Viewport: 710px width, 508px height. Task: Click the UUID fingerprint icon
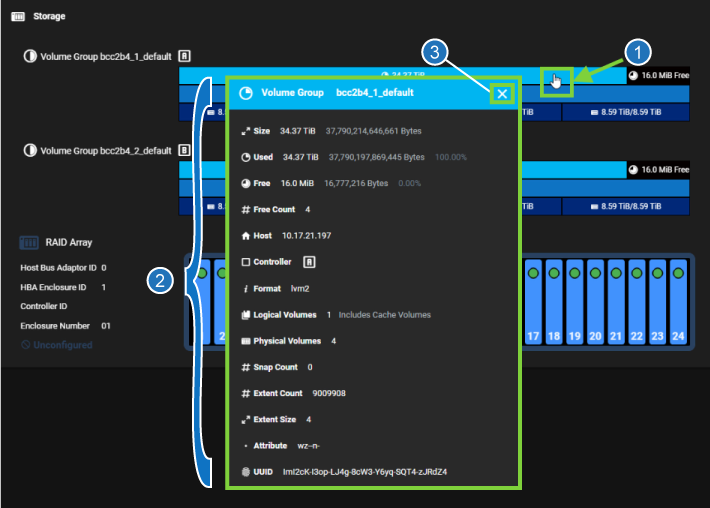click(246, 471)
